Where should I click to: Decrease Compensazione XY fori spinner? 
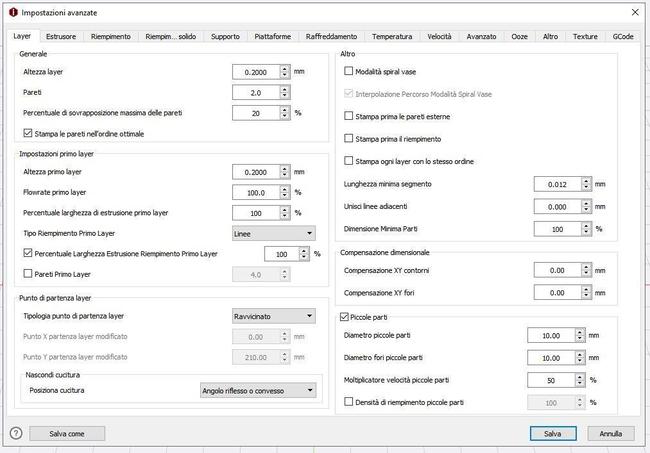pyautogui.click(x=586, y=296)
